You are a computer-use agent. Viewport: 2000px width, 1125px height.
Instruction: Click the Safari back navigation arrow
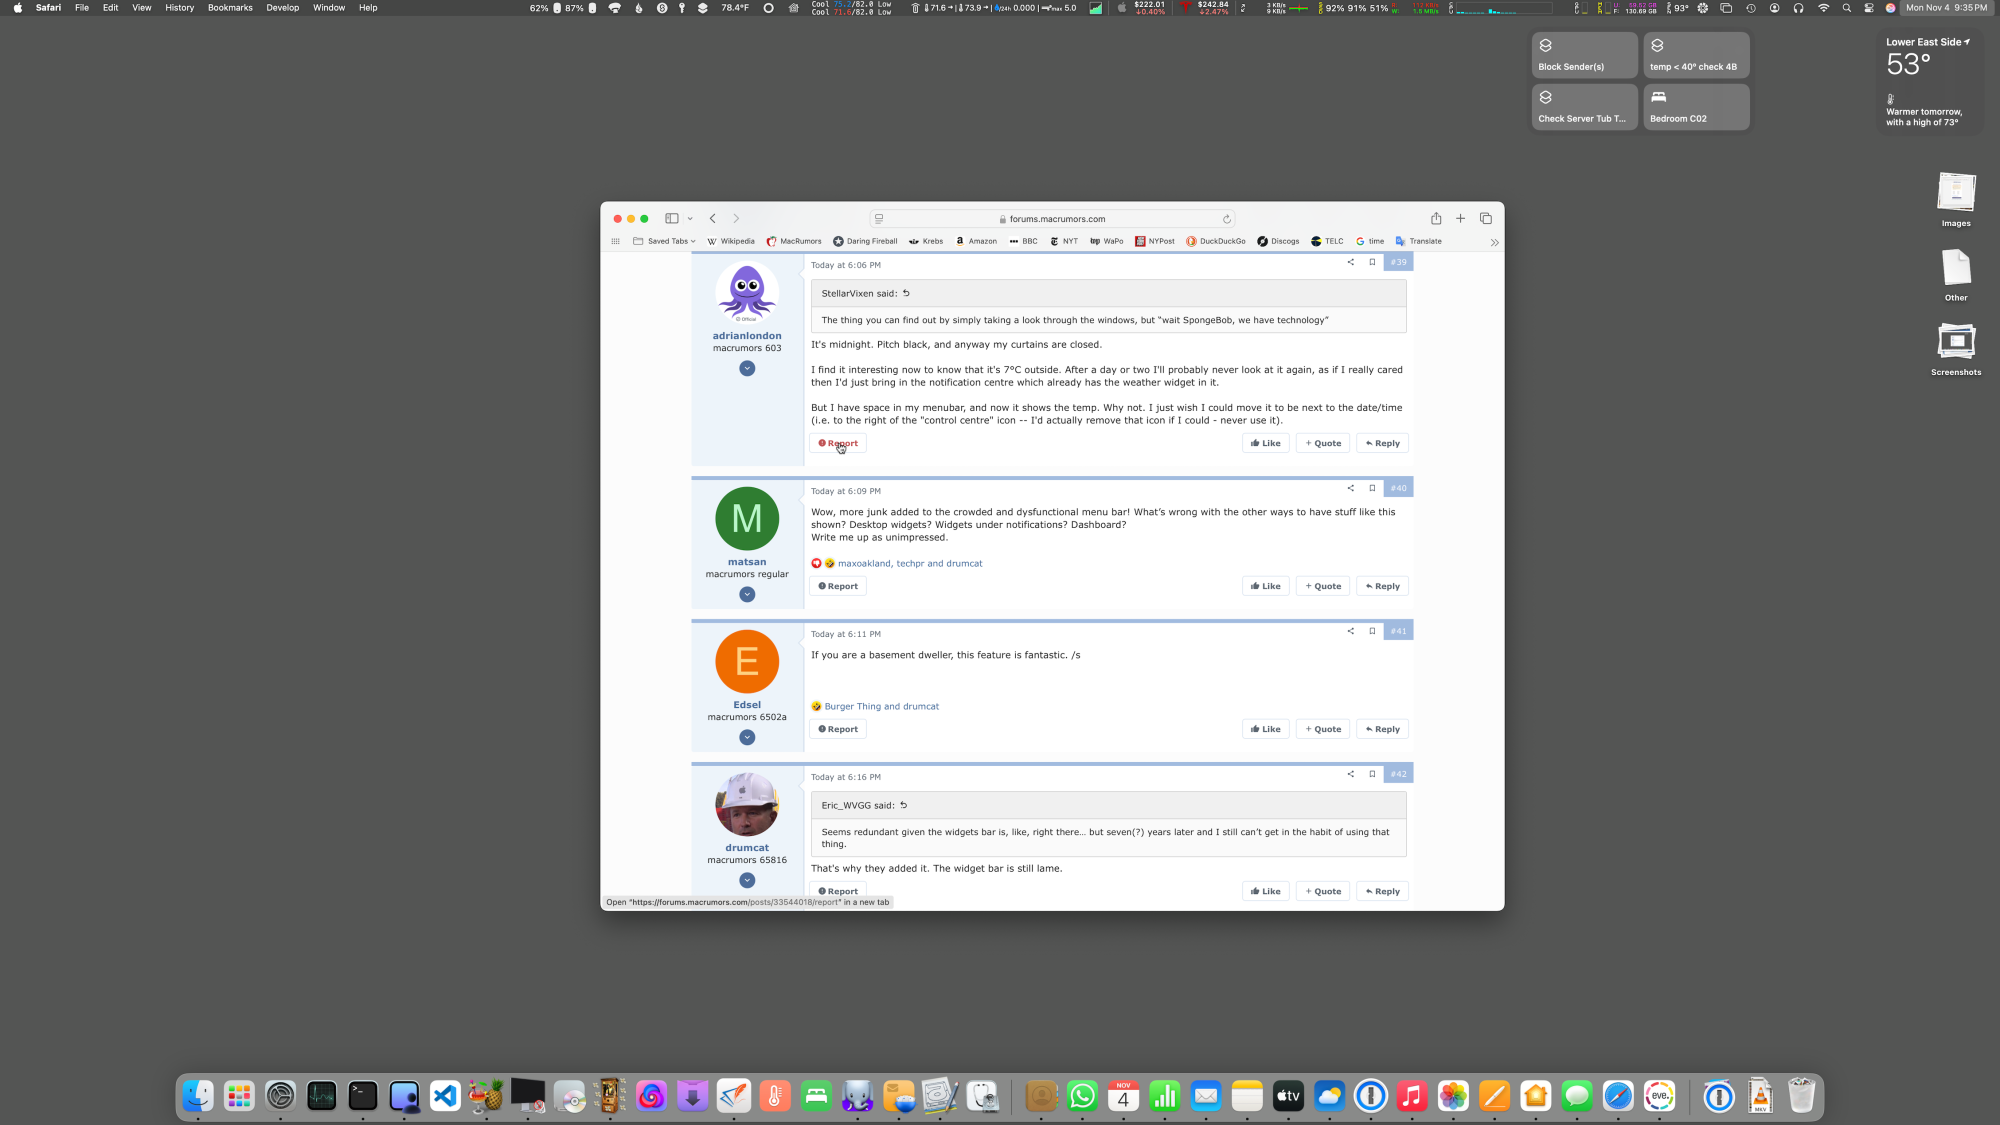coord(713,218)
